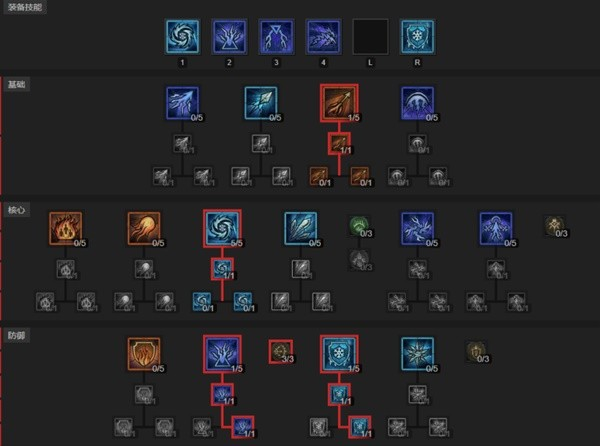Click the Chain Lightning core skill 0/5
Screen dimensions: 600x446
417,228
